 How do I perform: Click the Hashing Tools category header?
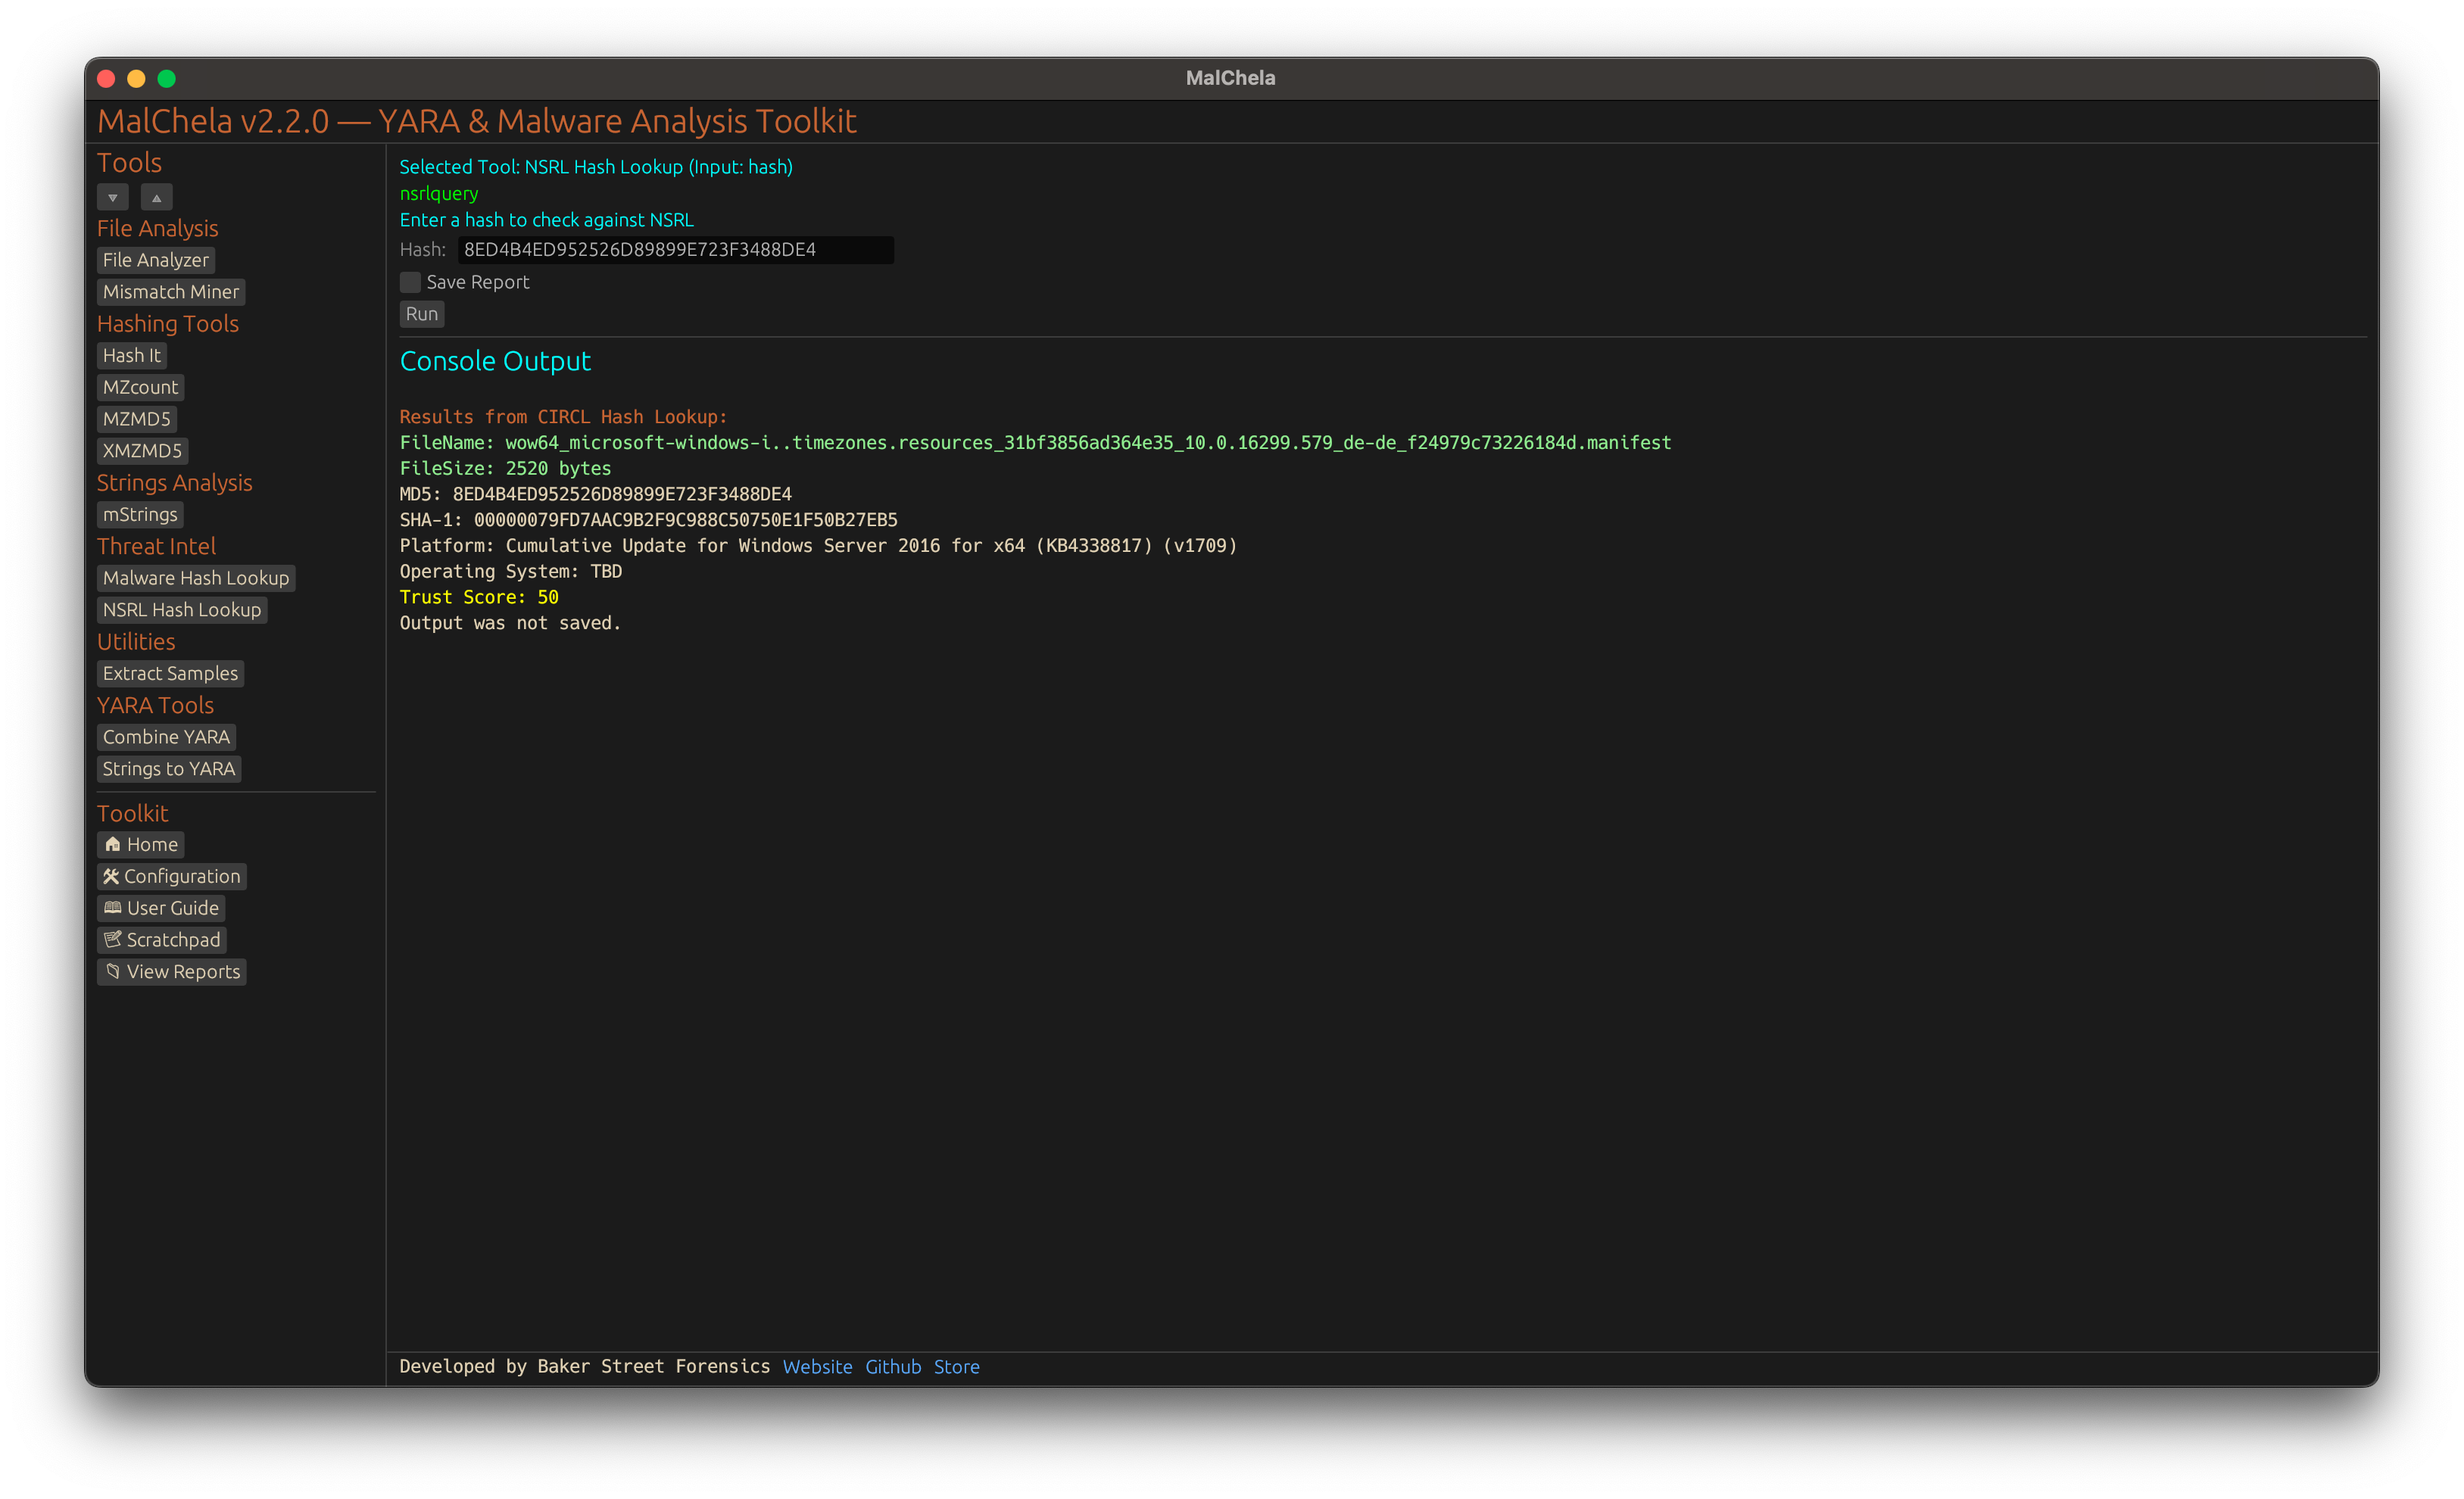pyautogui.click(x=168, y=324)
